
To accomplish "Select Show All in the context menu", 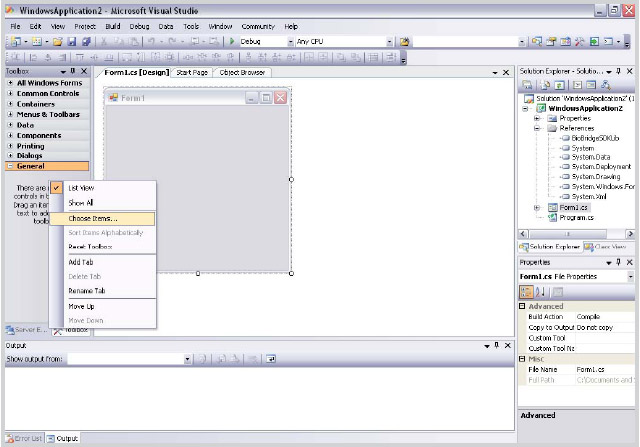I will [81, 203].
